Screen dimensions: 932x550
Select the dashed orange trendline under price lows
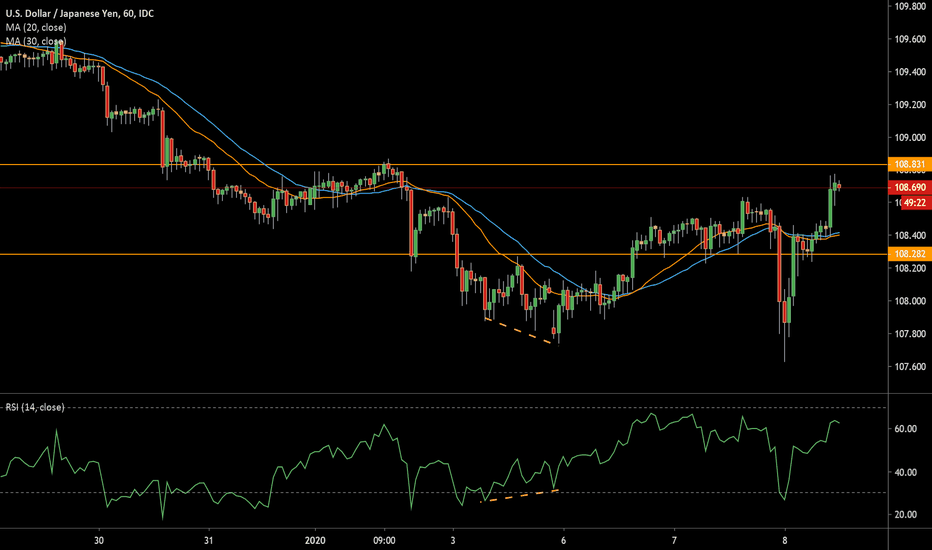(518, 331)
